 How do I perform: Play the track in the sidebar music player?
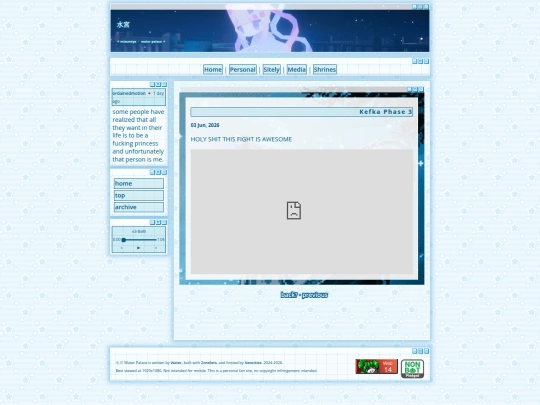(x=138, y=248)
